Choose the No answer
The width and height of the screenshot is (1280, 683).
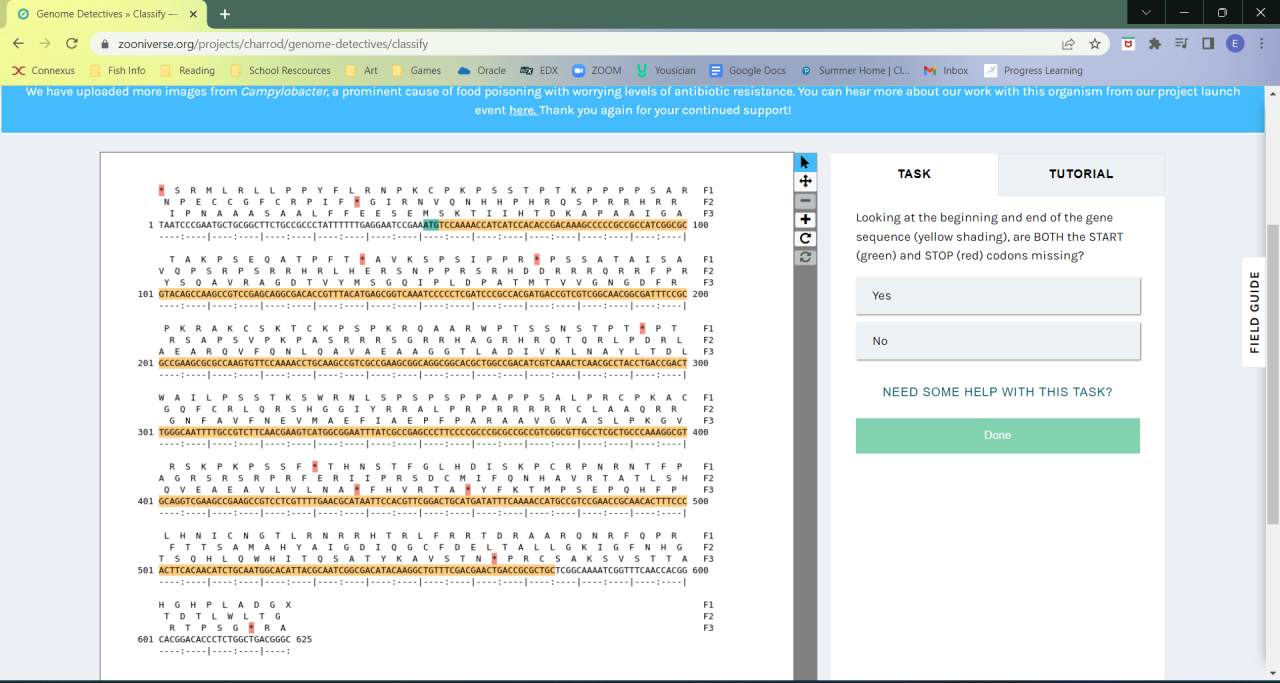click(998, 341)
